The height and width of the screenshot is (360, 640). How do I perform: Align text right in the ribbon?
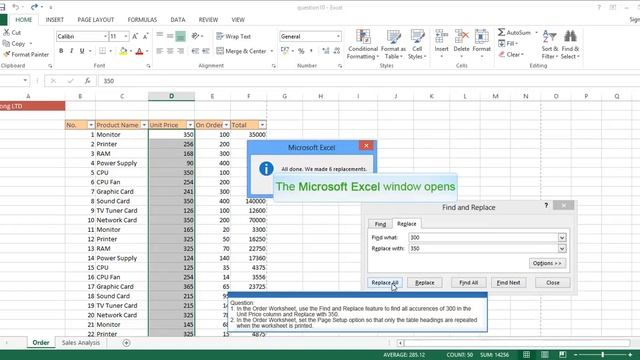point(180,51)
